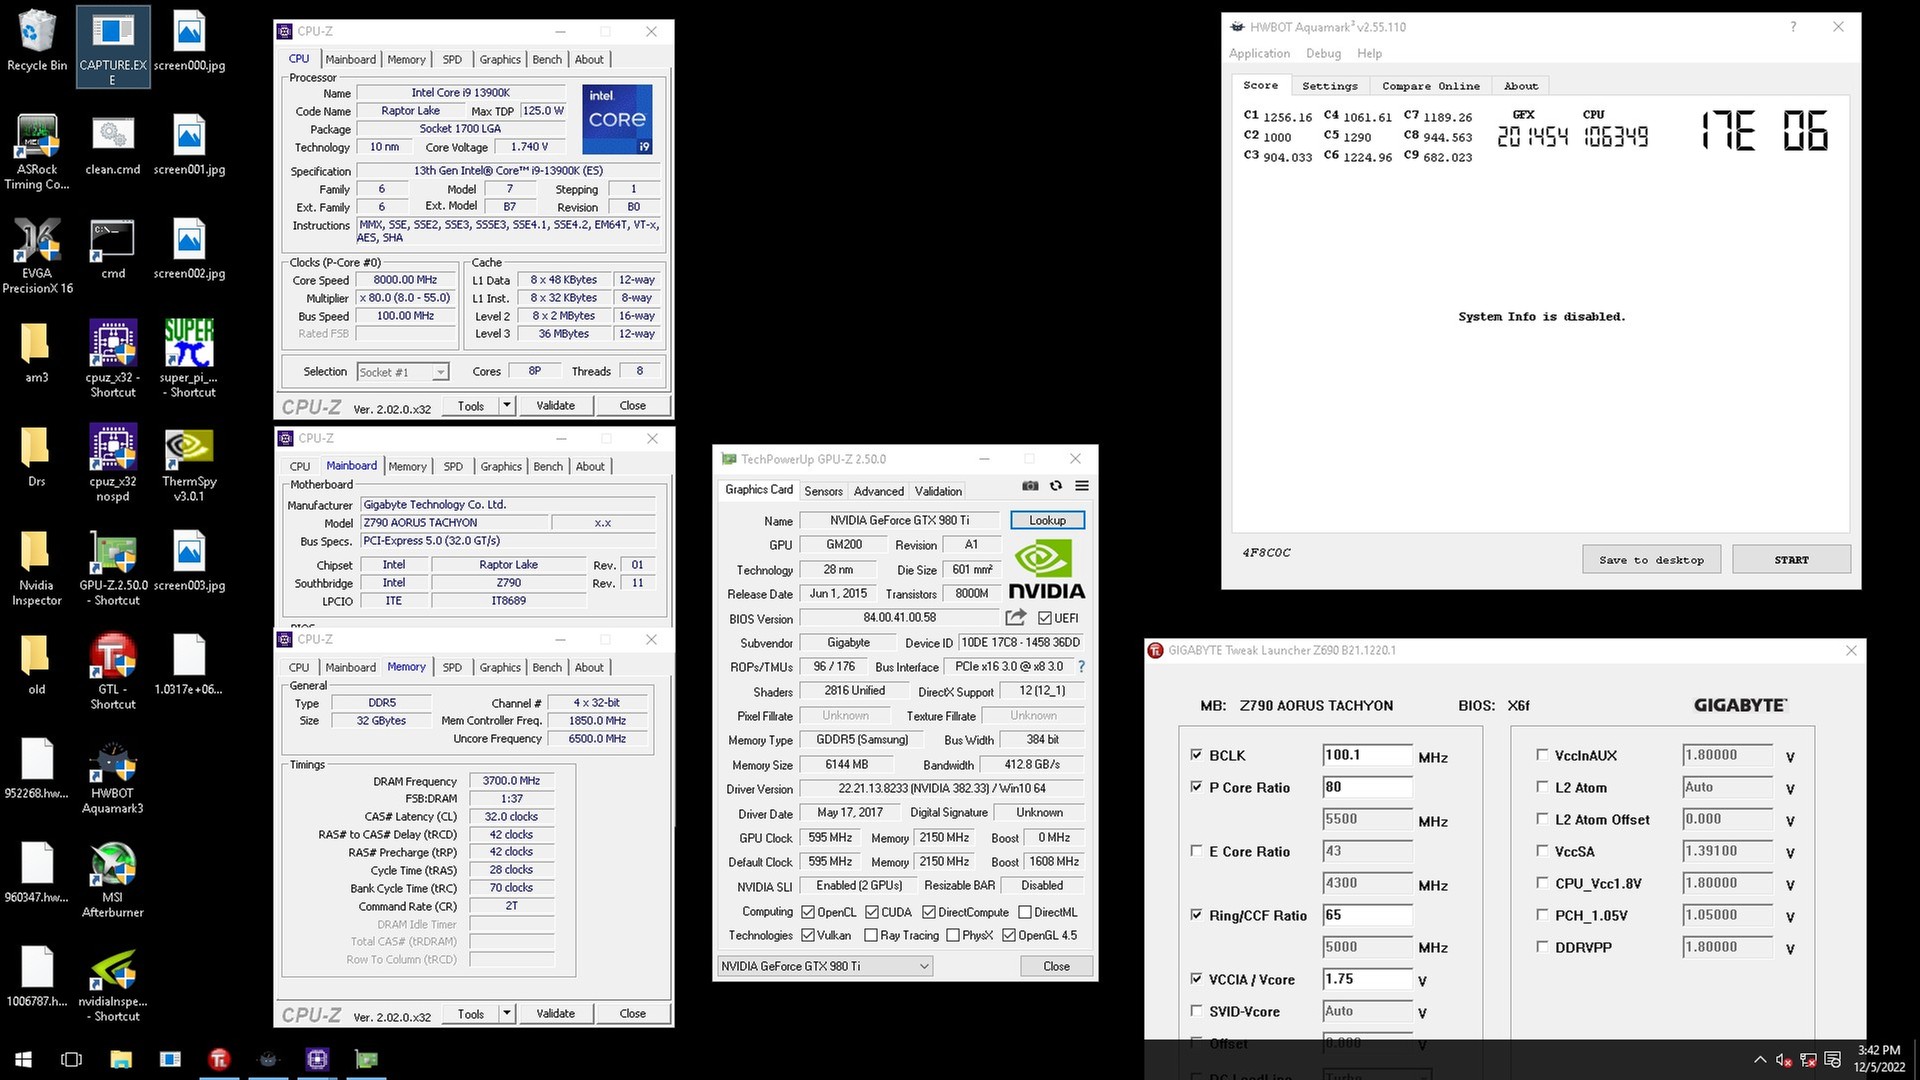This screenshot has width=1920, height=1080.
Task: Click Bus Interface question mark icon
Action: click(1081, 667)
